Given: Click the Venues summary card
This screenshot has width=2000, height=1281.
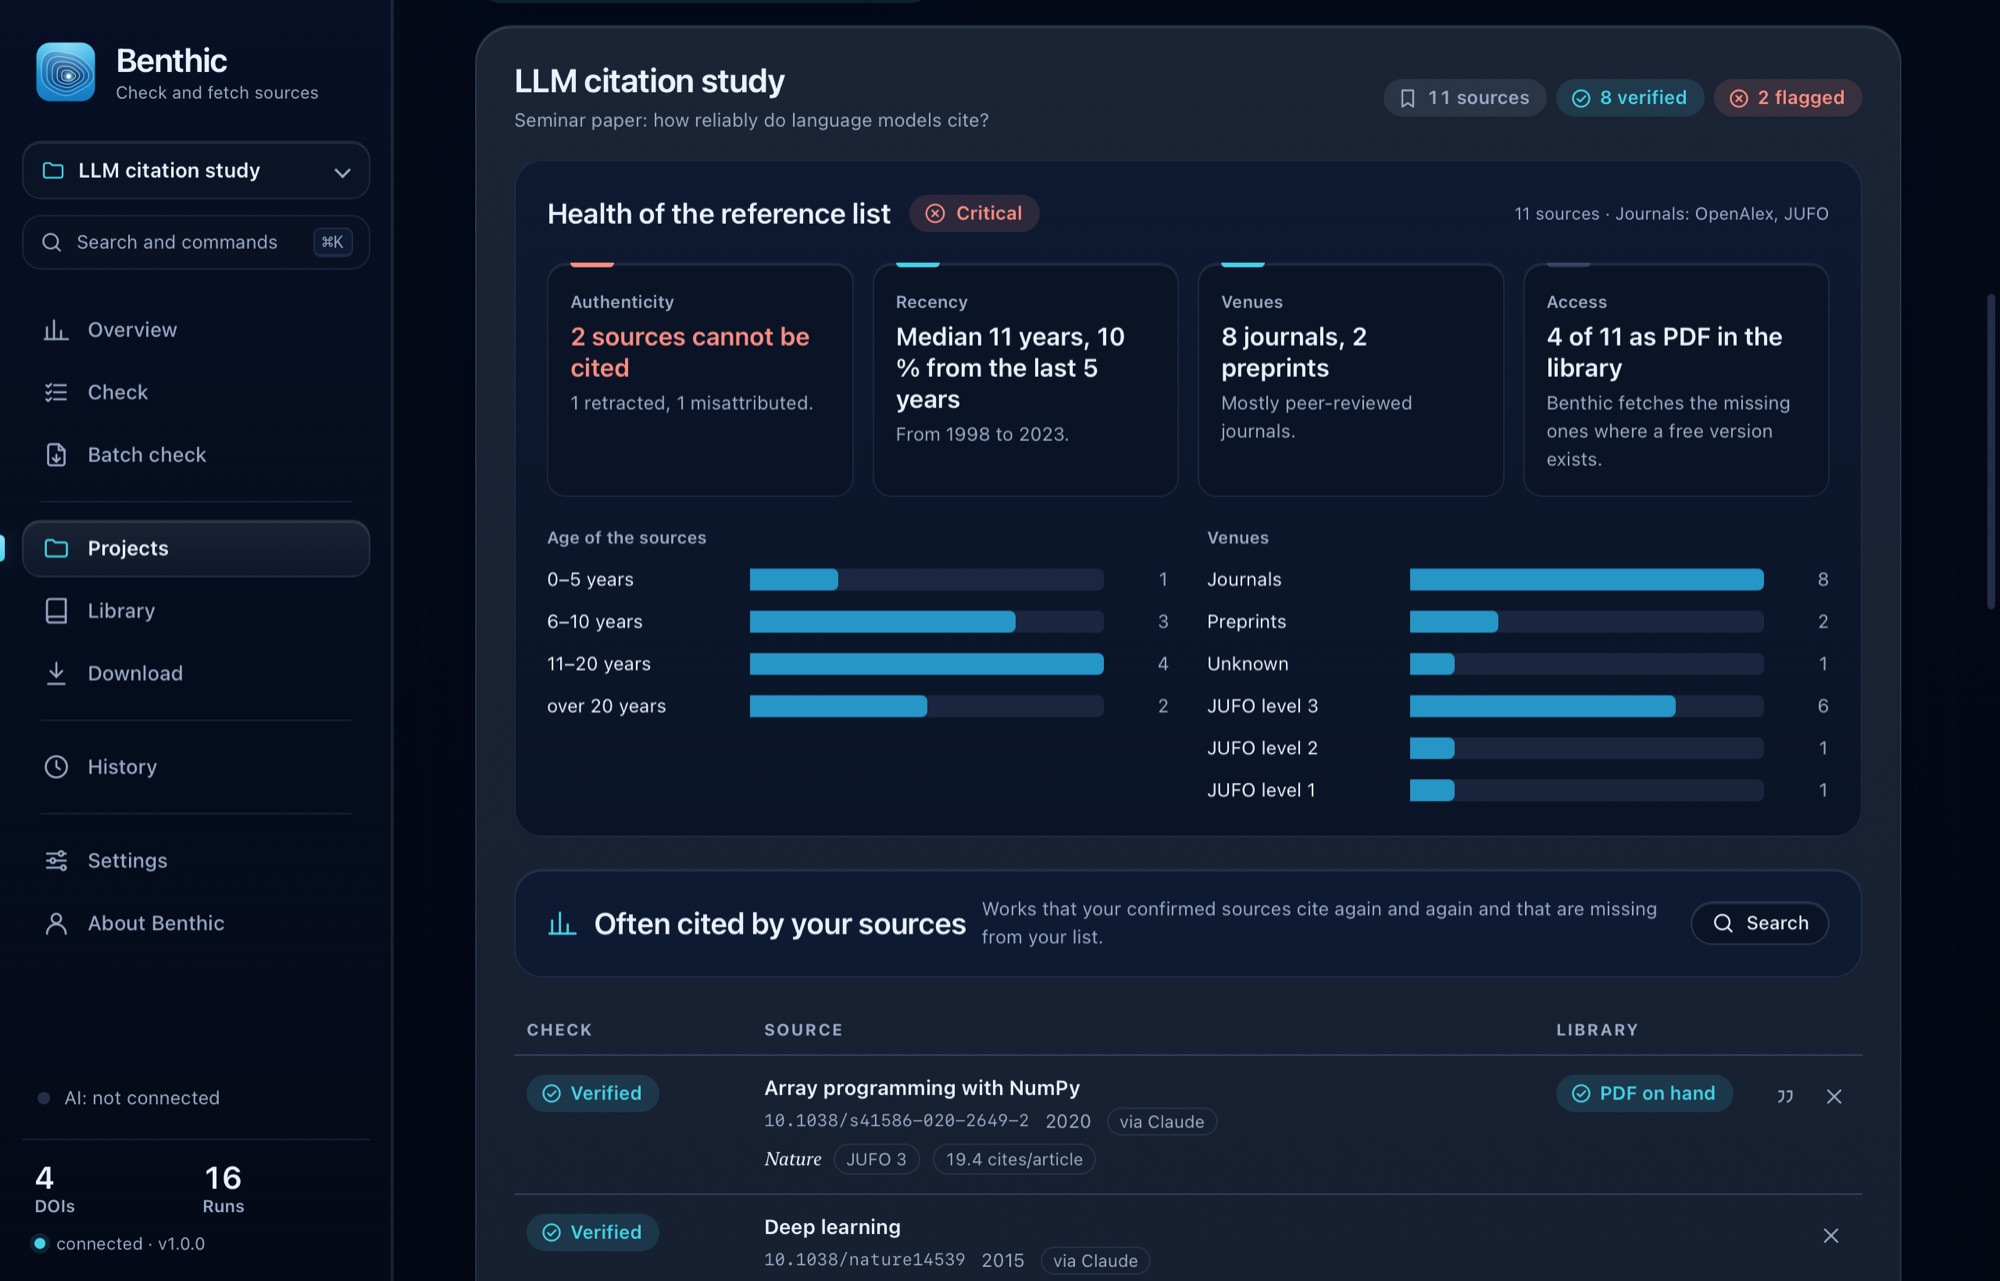Looking at the screenshot, I should tap(1351, 380).
